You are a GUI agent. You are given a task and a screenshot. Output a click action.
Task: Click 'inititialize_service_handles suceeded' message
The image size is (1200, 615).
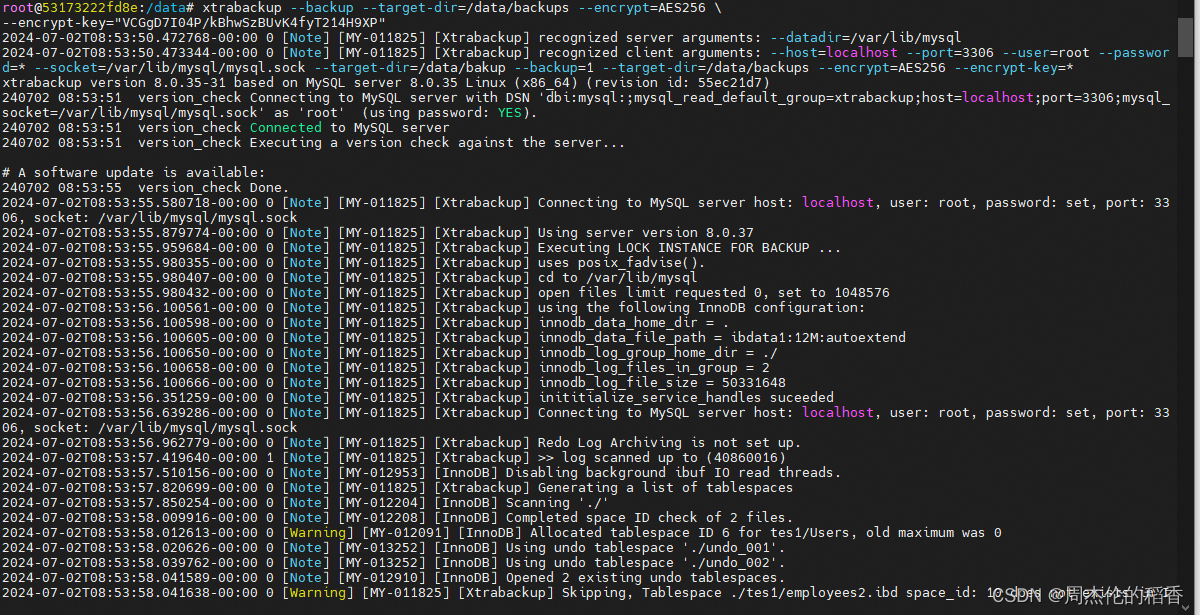tap(686, 397)
